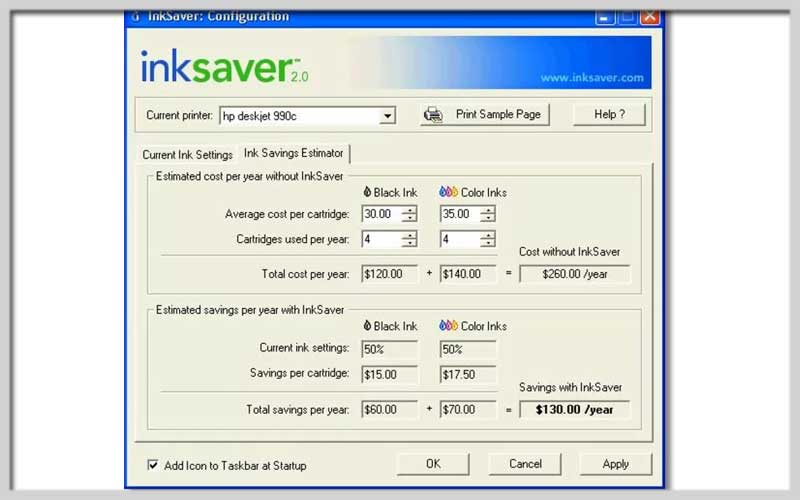Viewport: 800px width, 500px height.
Task: Click the InkSaver title bar icon
Action: click(136, 17)
